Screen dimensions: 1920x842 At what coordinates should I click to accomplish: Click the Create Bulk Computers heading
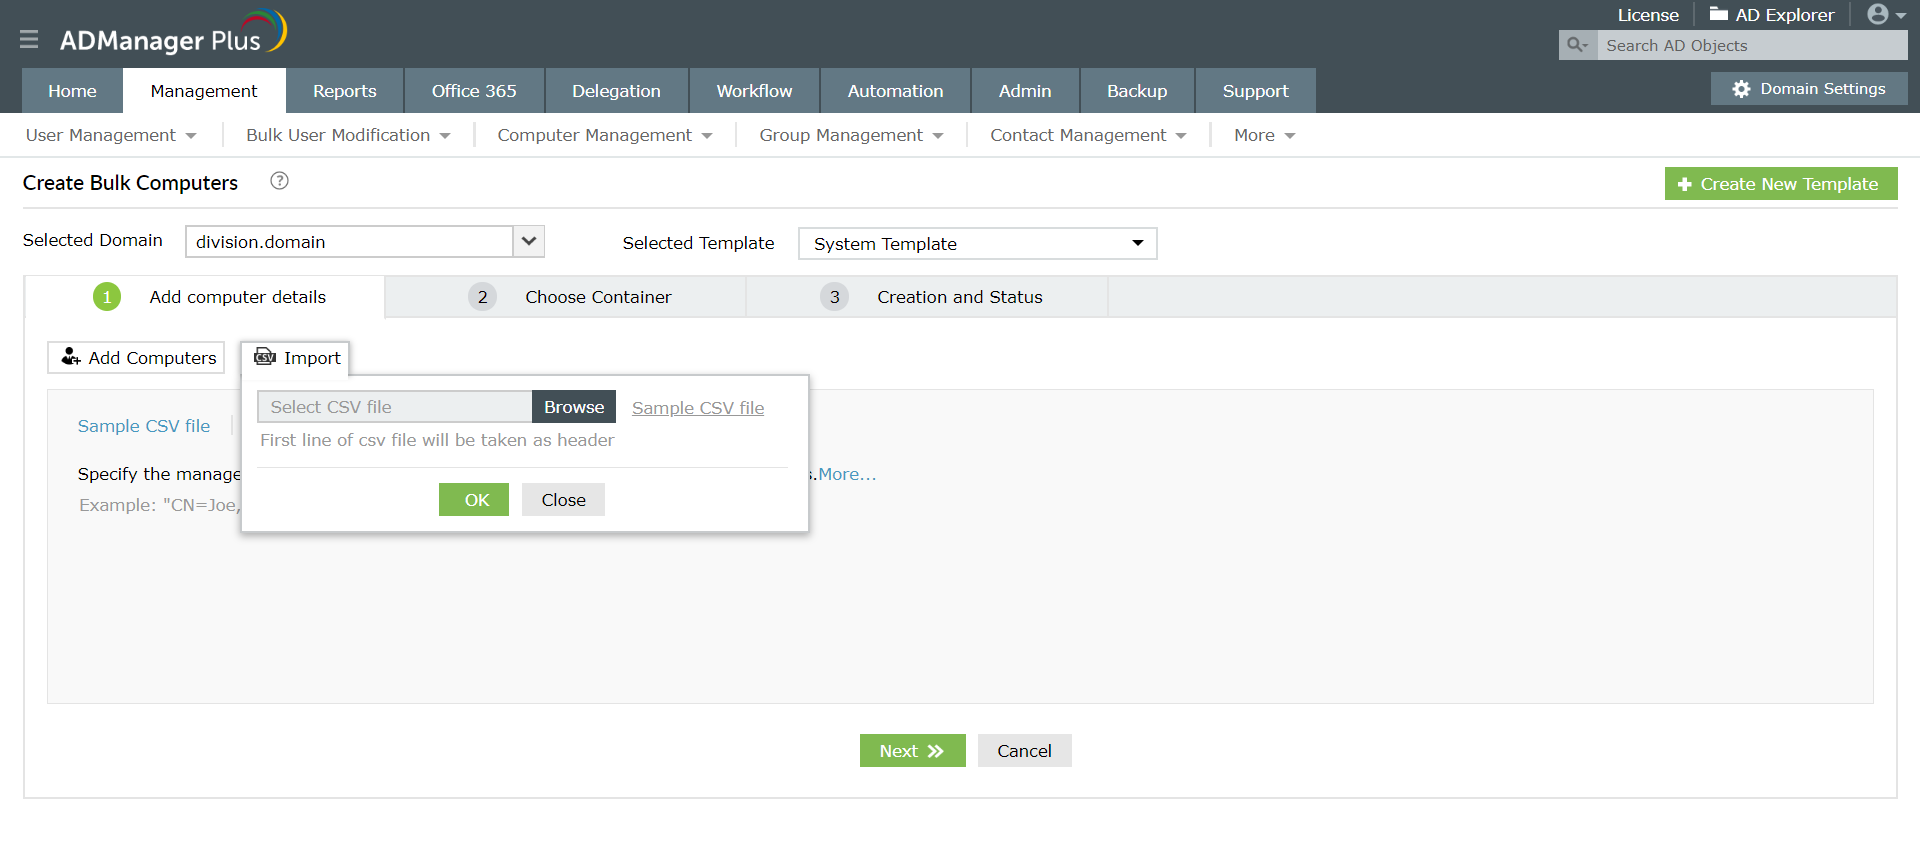[x=130, y=183]
